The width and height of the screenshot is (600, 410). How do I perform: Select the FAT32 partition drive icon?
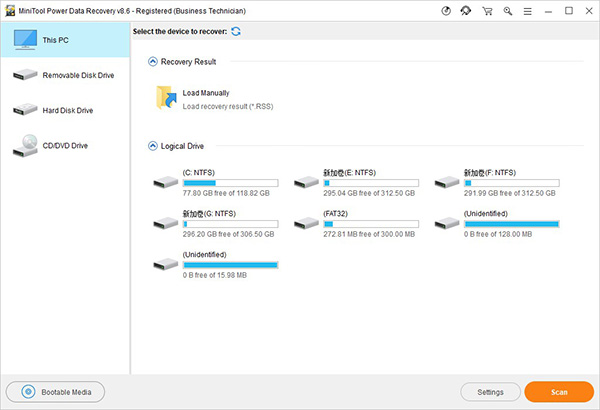click(306, 223)
